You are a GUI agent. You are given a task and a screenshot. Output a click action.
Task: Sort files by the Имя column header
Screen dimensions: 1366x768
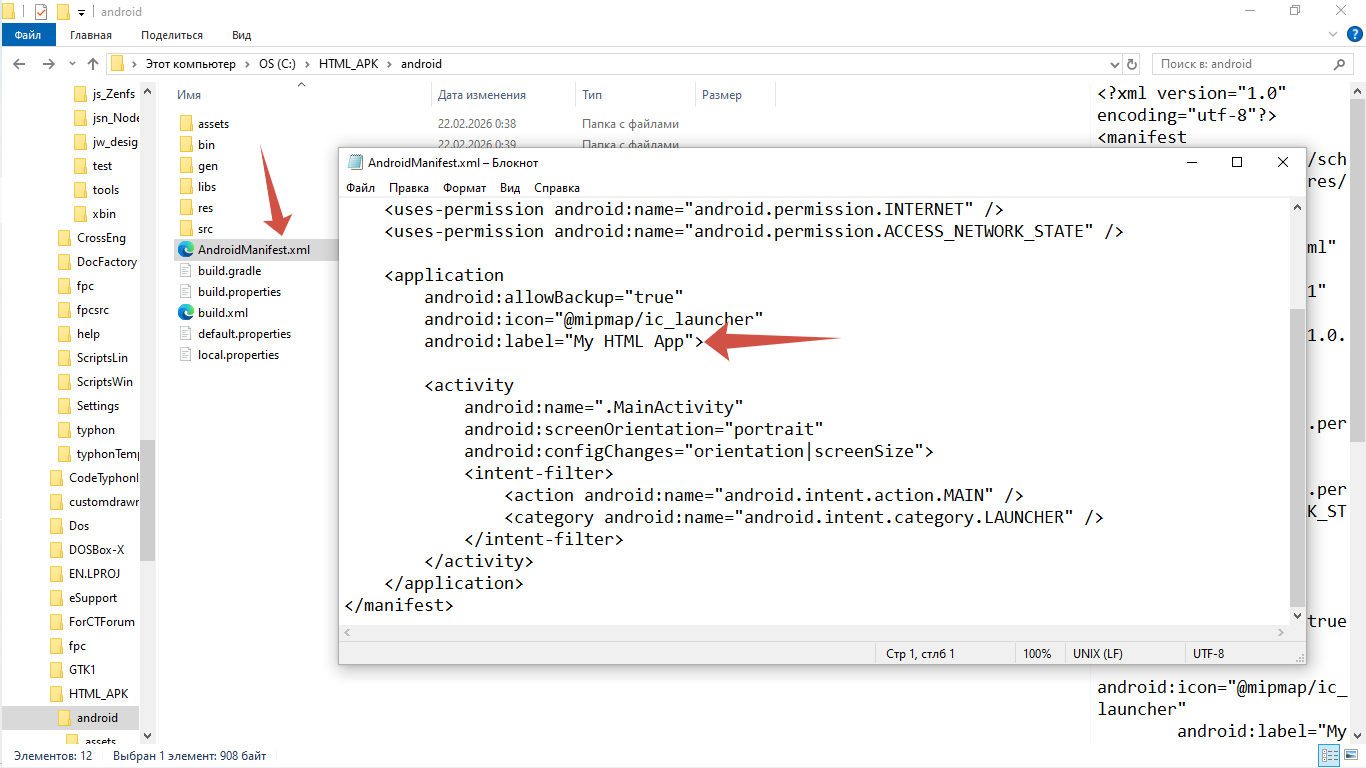pos(190,95)
